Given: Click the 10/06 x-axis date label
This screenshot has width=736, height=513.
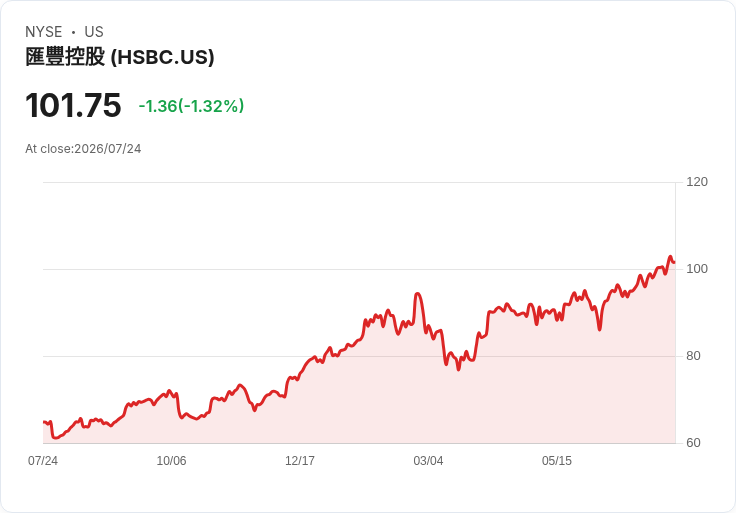Looking at the screenshot, I should 171,461.
